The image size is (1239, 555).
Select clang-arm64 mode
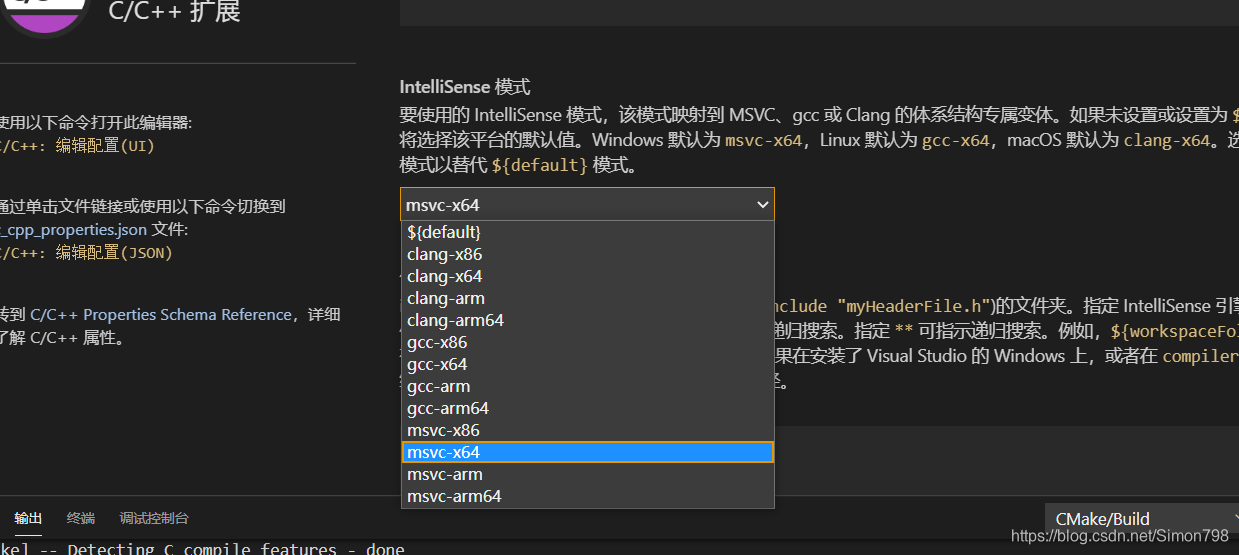pyautogui.click(x=588, y=320)
